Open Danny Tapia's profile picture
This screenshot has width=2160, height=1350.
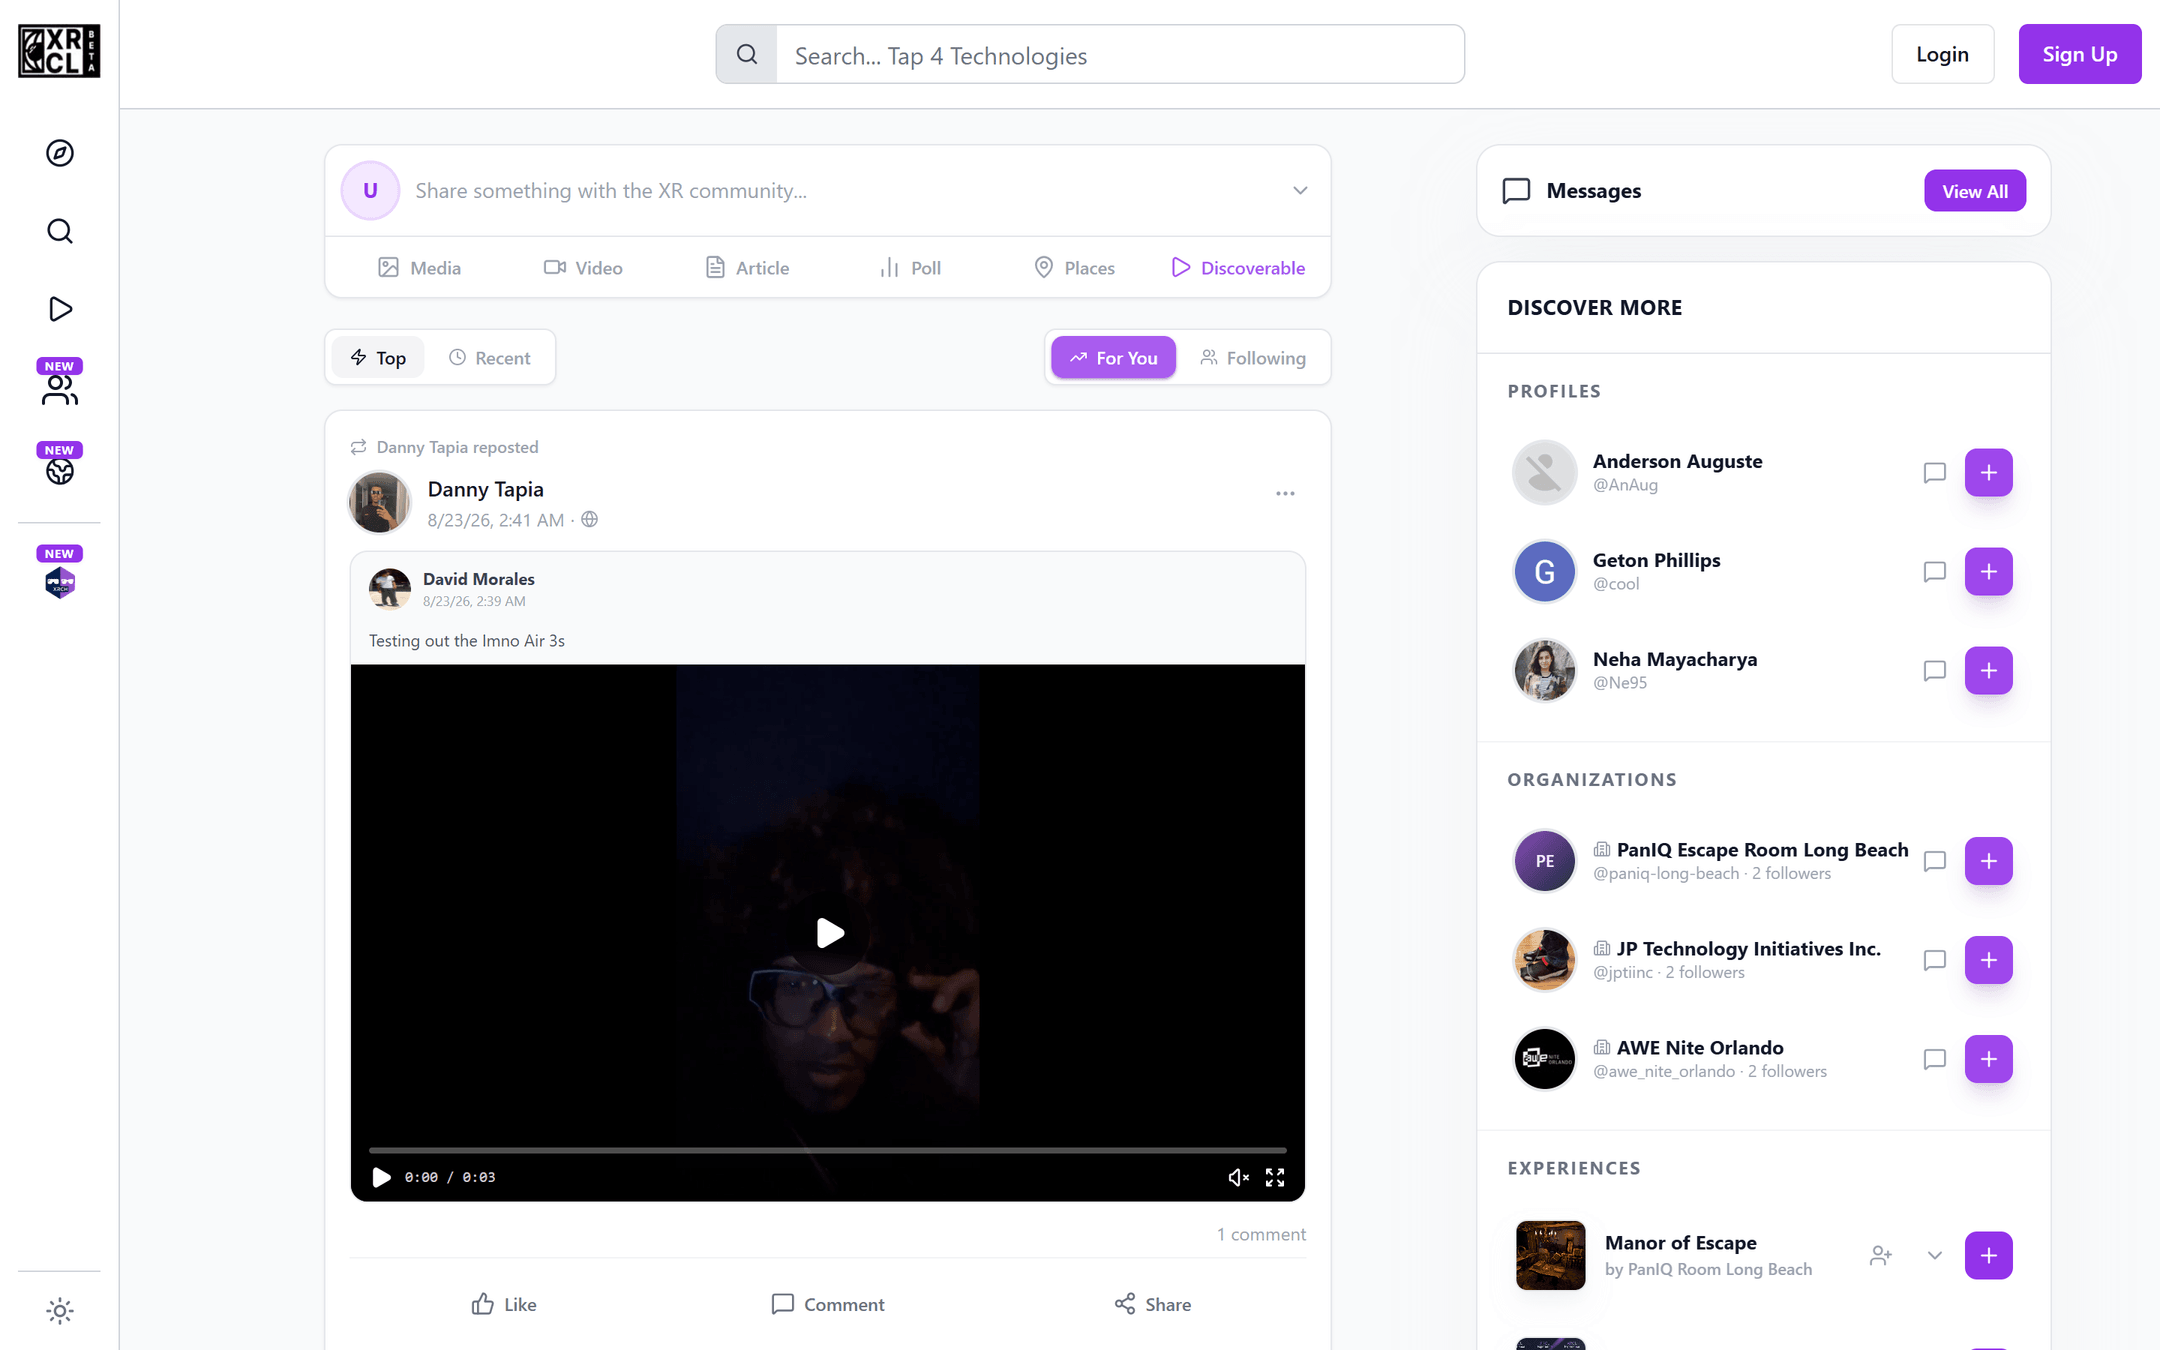[x=379, y=502]
